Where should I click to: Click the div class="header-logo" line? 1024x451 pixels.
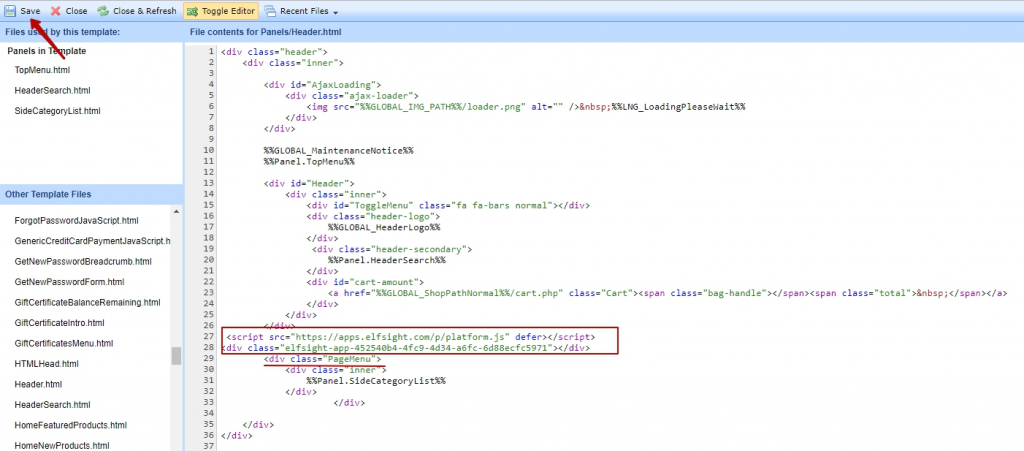click(x=374, y=216)
